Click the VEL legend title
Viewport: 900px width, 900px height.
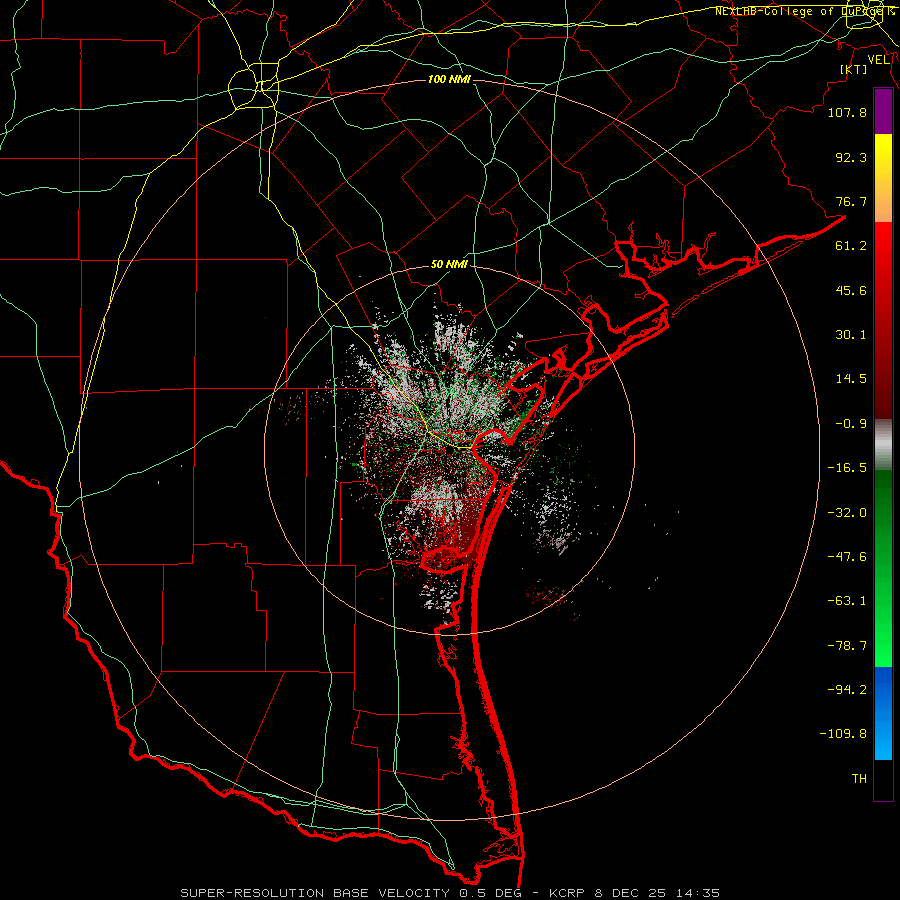[x=878, y=60]
